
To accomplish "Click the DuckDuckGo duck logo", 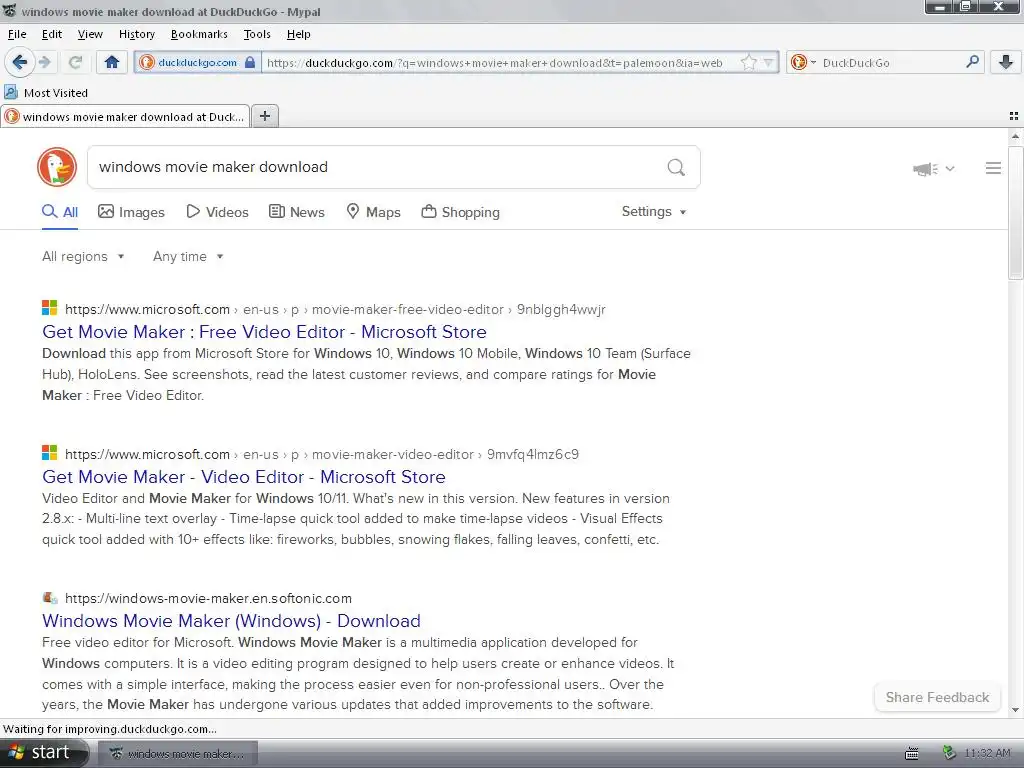I will (x=57, y=167).
